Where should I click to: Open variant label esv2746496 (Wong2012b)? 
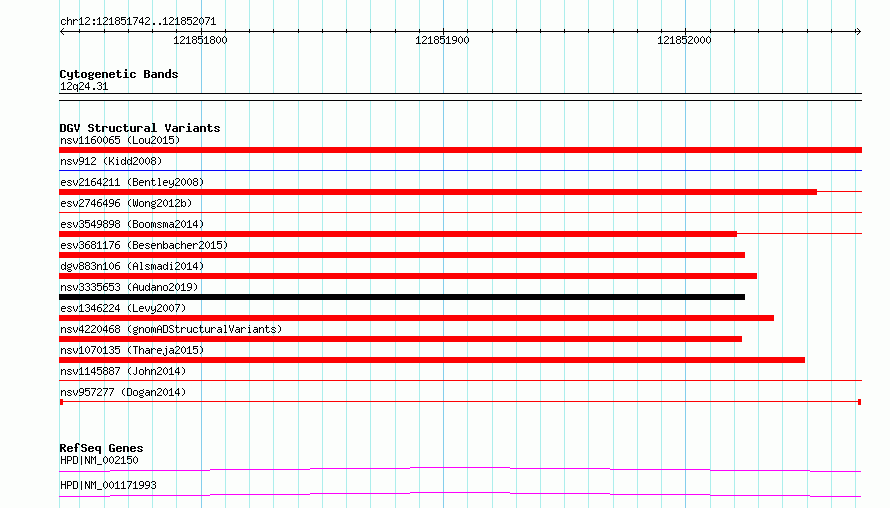point(126,203)
